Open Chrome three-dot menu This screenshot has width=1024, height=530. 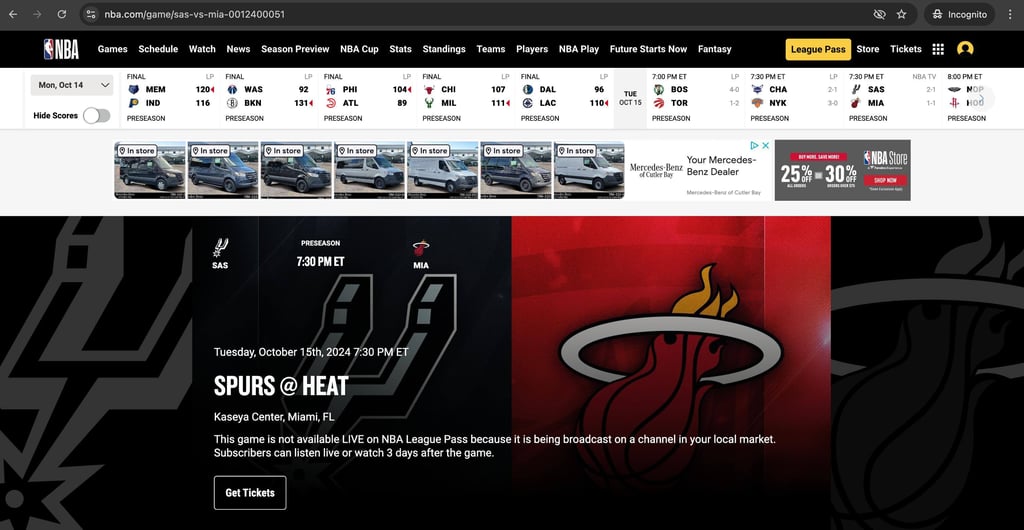pyautogui.click(x=1010, y=14)
